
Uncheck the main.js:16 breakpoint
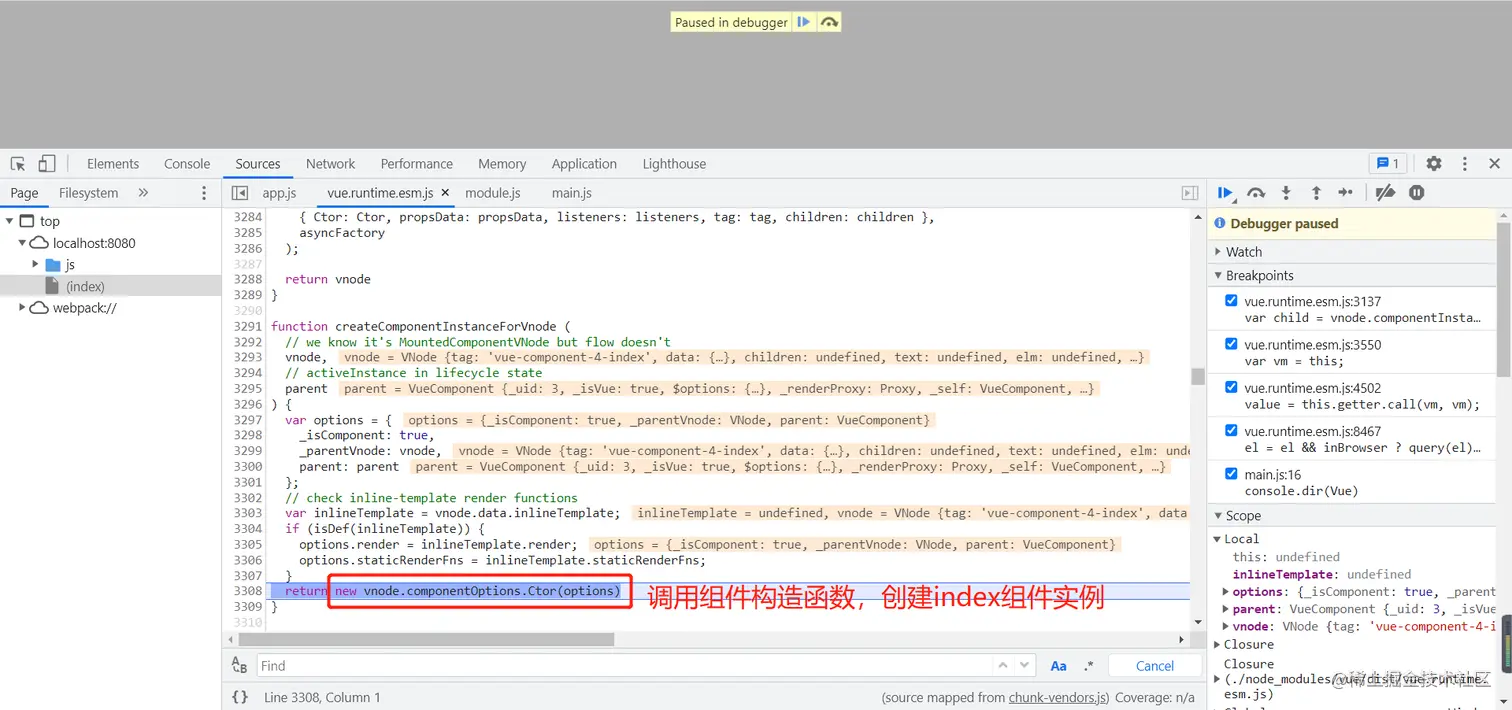(x=1231, y=474)
